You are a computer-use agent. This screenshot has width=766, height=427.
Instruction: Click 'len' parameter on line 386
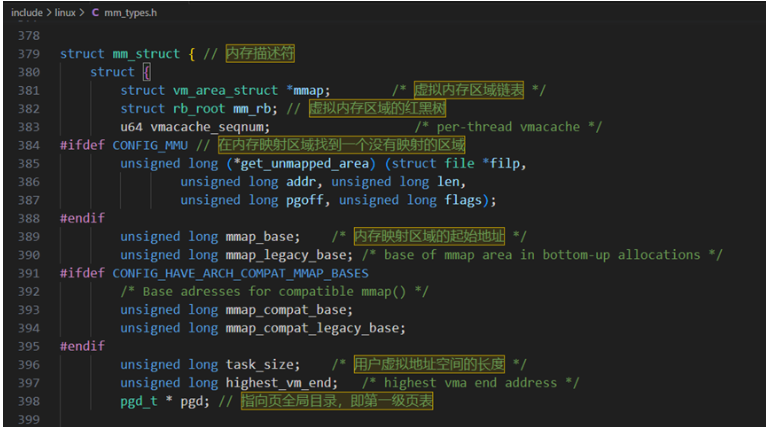(448, 182)
